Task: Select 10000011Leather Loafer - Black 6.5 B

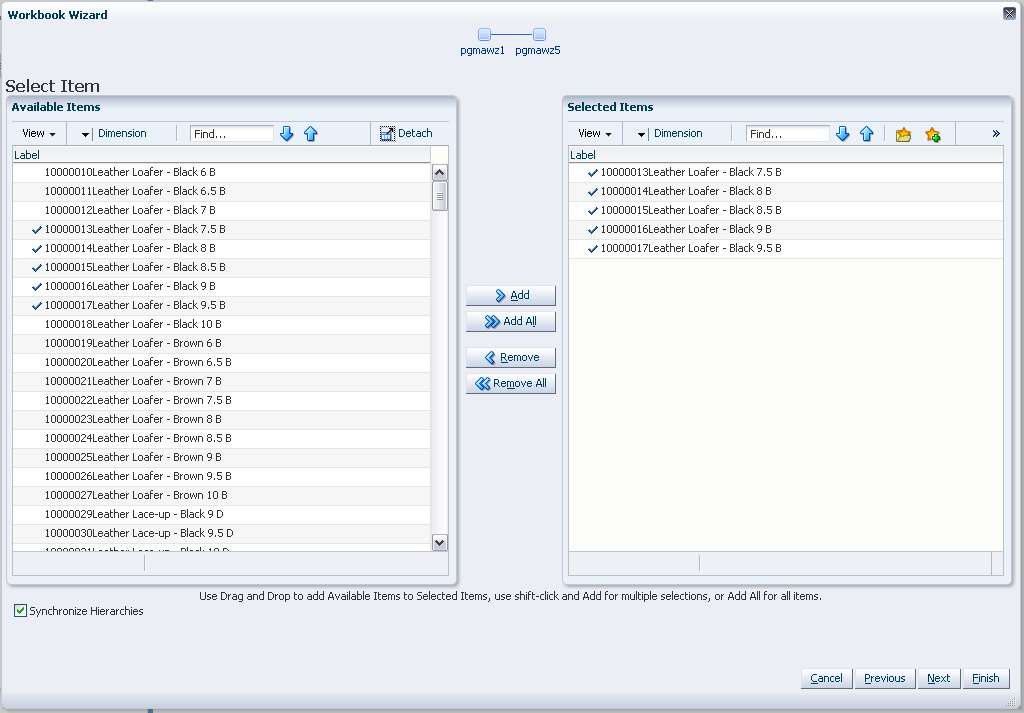Action: click(221, 191)
